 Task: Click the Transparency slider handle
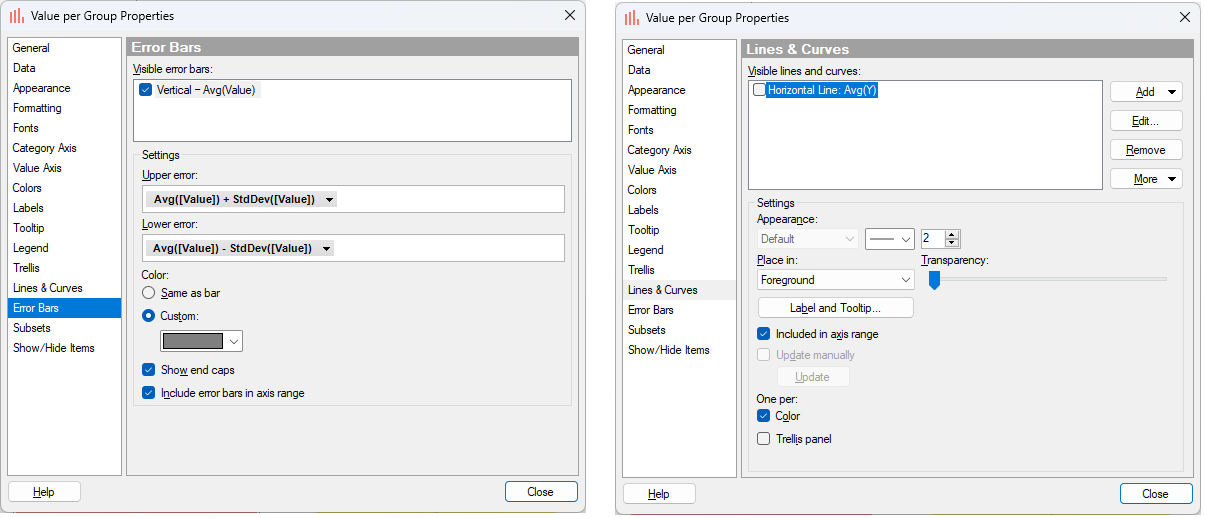(x=934, y=280)
